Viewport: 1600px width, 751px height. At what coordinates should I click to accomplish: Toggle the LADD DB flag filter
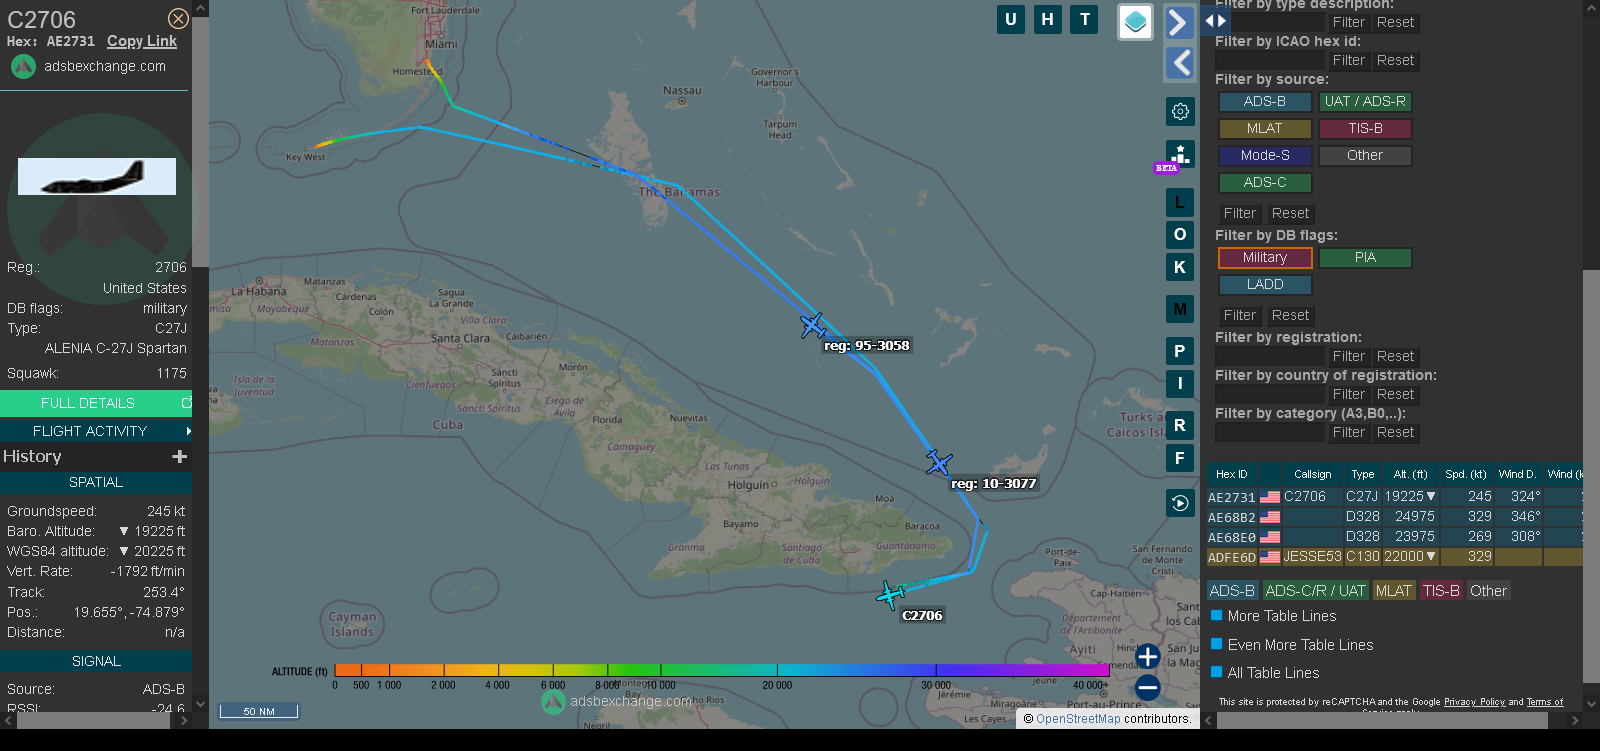(x=1265, y=285)
